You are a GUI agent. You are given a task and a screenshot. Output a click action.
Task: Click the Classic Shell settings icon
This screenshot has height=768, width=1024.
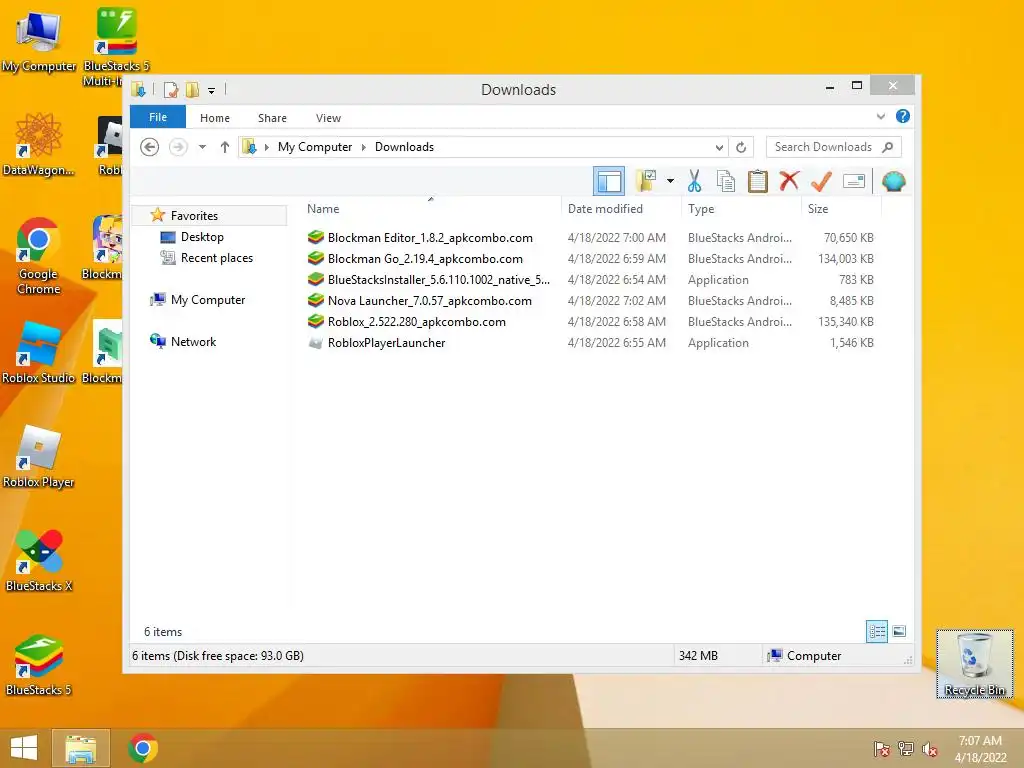[893, 181]
